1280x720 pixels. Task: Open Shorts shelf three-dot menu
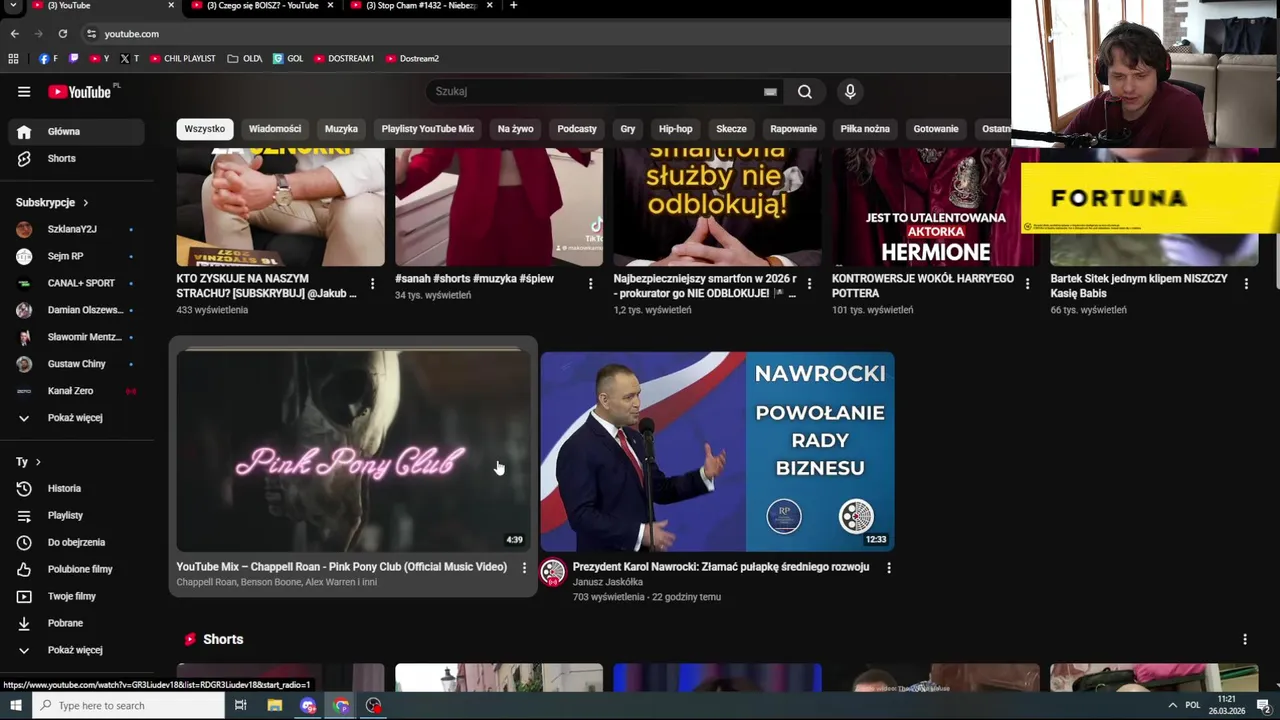[1245, 639]
